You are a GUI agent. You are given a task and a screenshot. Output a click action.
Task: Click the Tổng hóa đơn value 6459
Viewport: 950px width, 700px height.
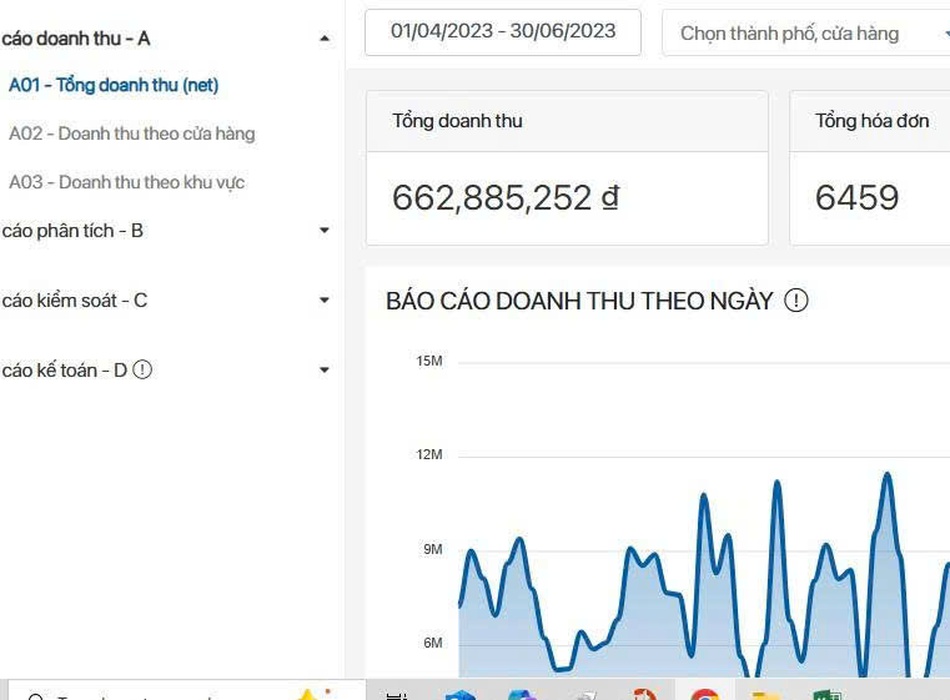click(857, 198)
